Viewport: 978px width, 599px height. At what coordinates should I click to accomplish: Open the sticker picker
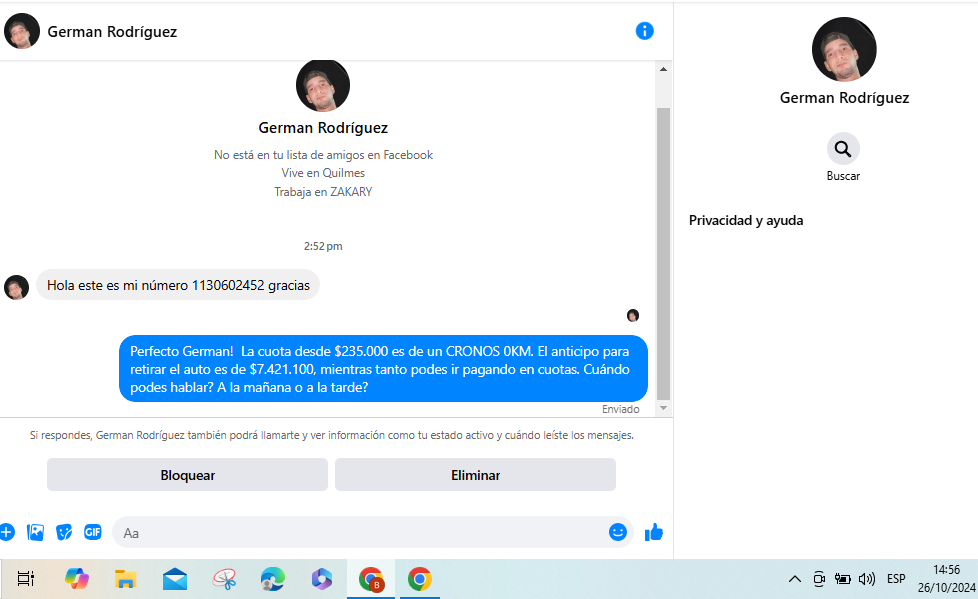(64, 532)
